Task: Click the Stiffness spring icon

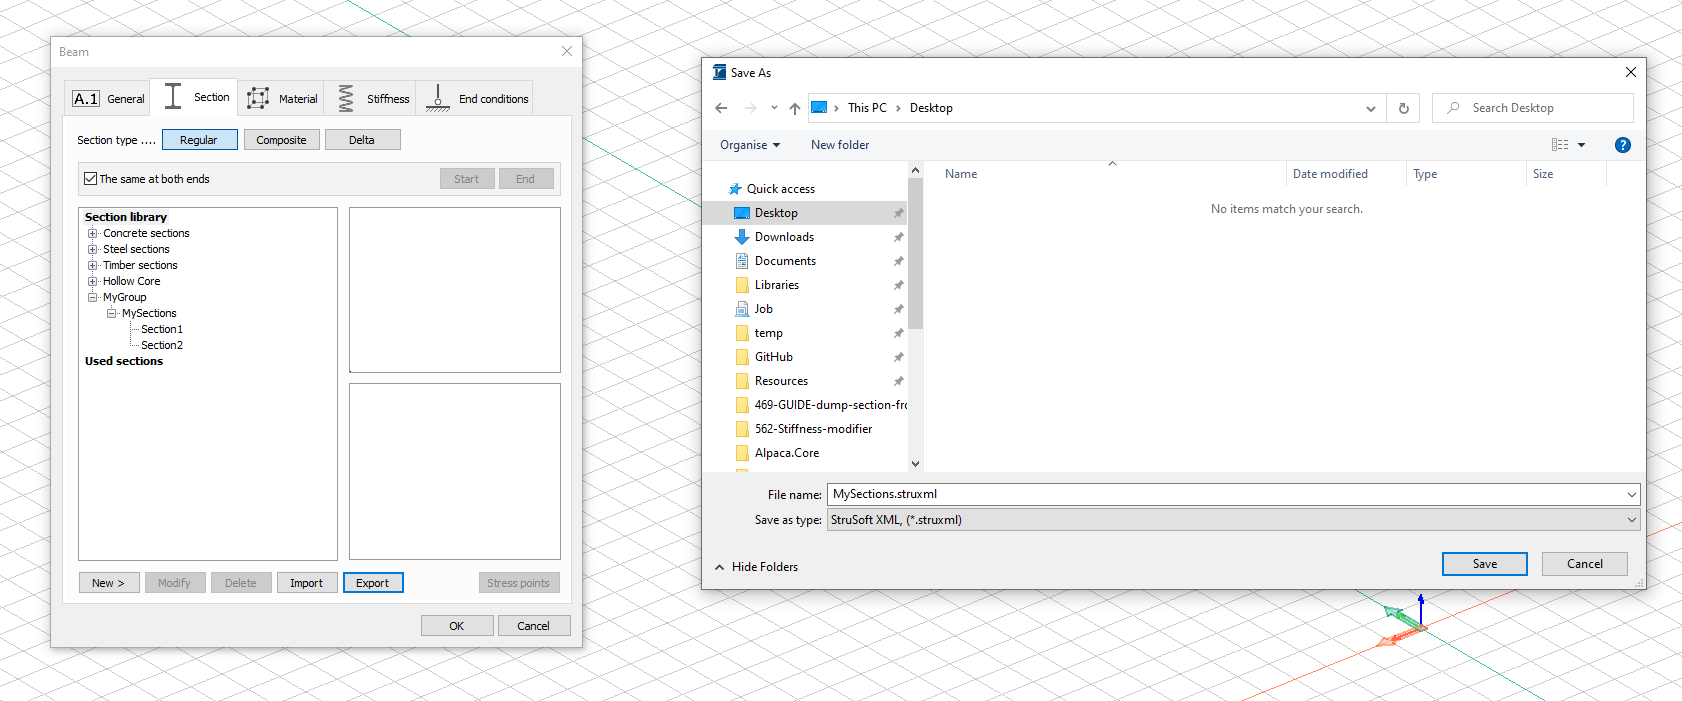Action: (346, 98)
